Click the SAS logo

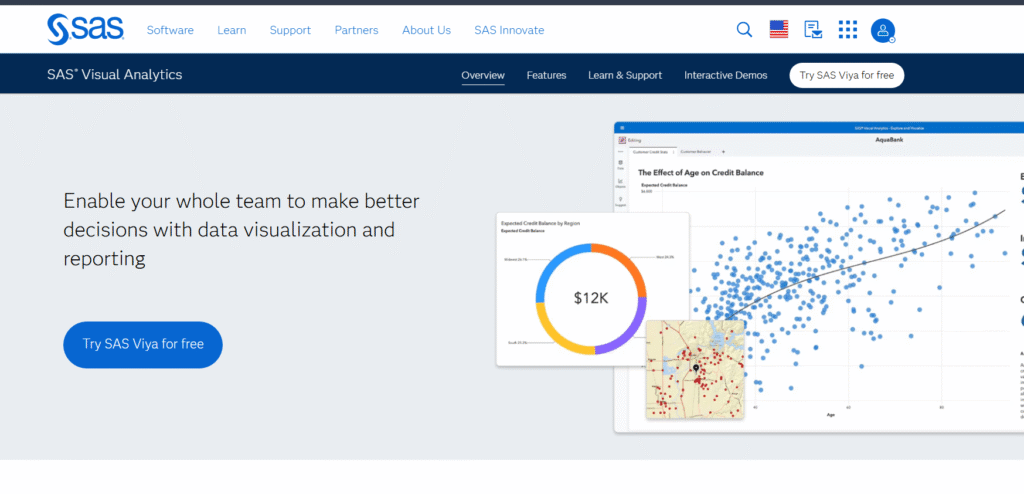(x=86, y=29)
